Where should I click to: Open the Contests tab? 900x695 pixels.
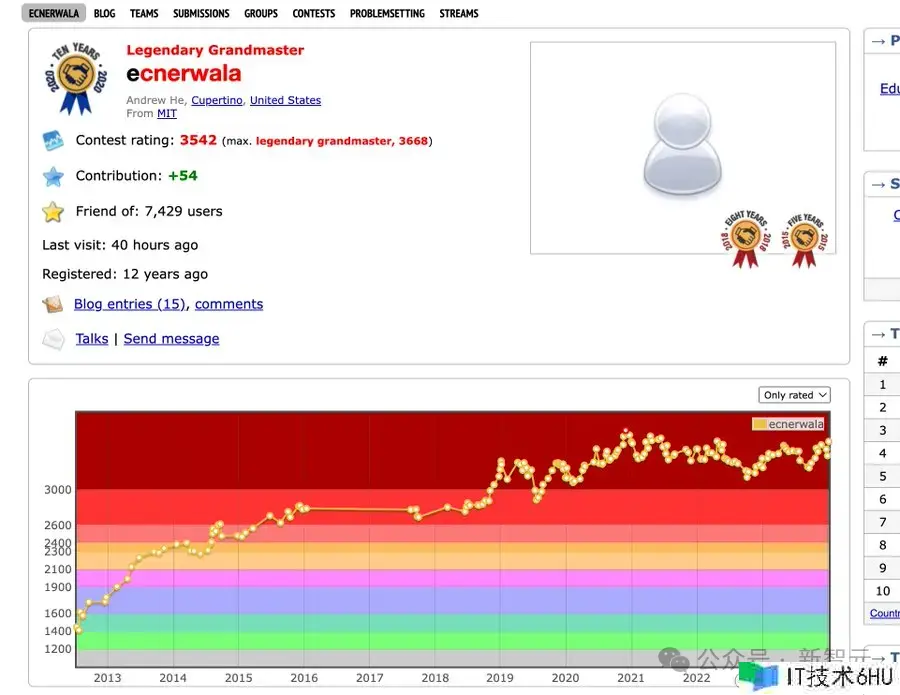tap(314, 13)
